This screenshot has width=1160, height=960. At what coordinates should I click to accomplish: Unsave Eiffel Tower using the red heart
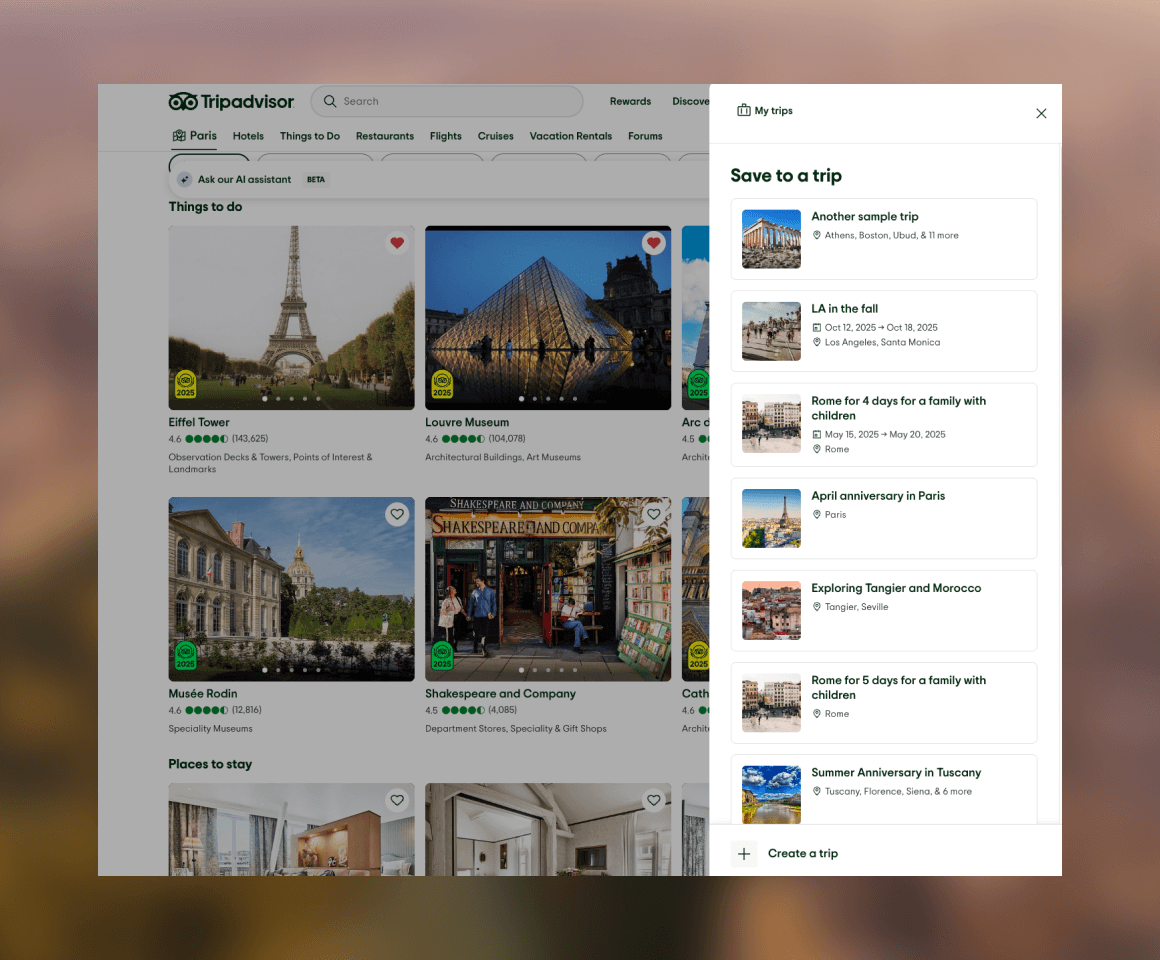[397, 243]
